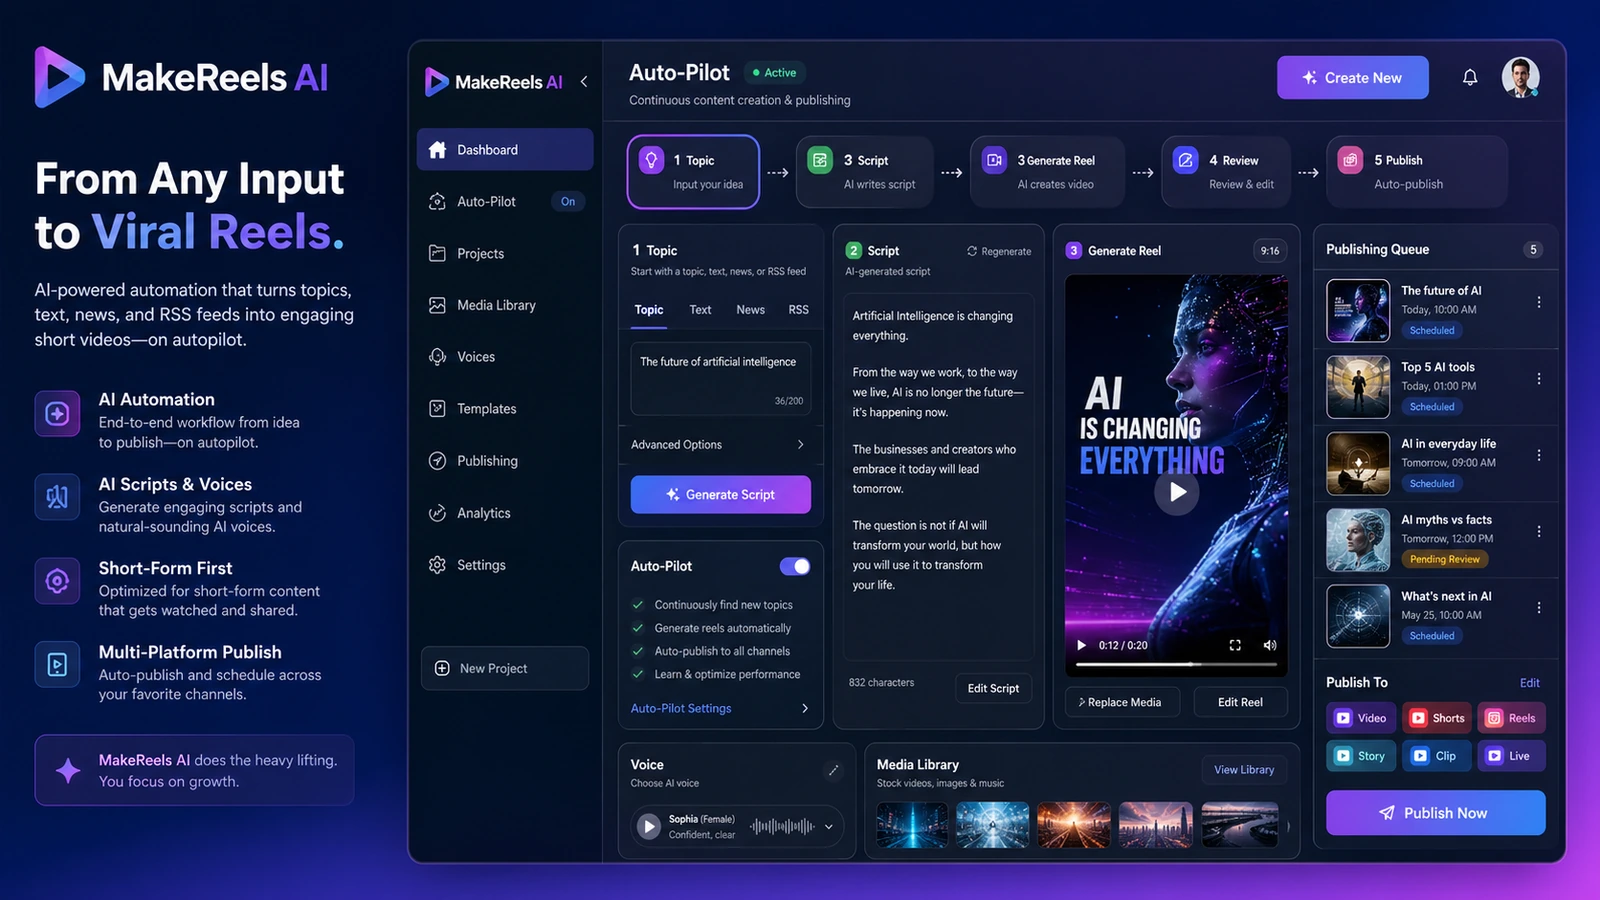The width and height of the screenshot is (1600, 900).
Task: Click Edit Script
Action: click(993, 688)
